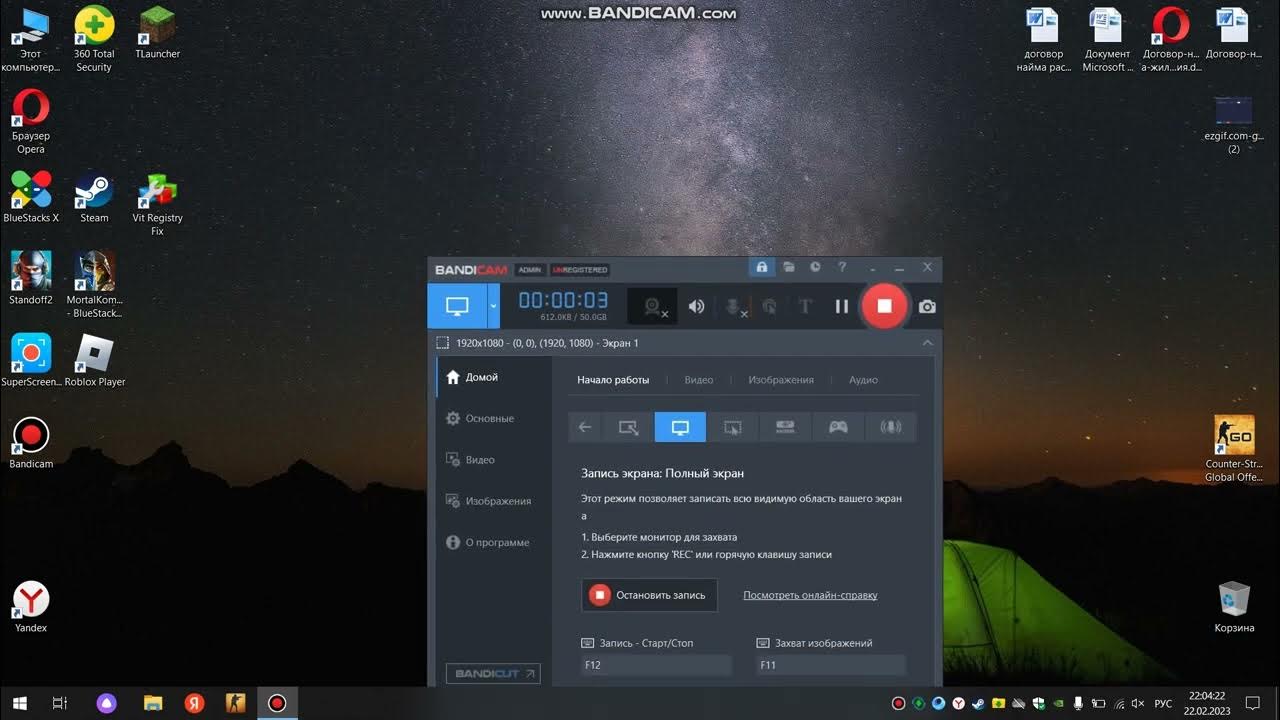Open the TLauncher desktop icon
Image resolution: width=1280 pixels, height=720 pixels.
[x=157, y=33]
